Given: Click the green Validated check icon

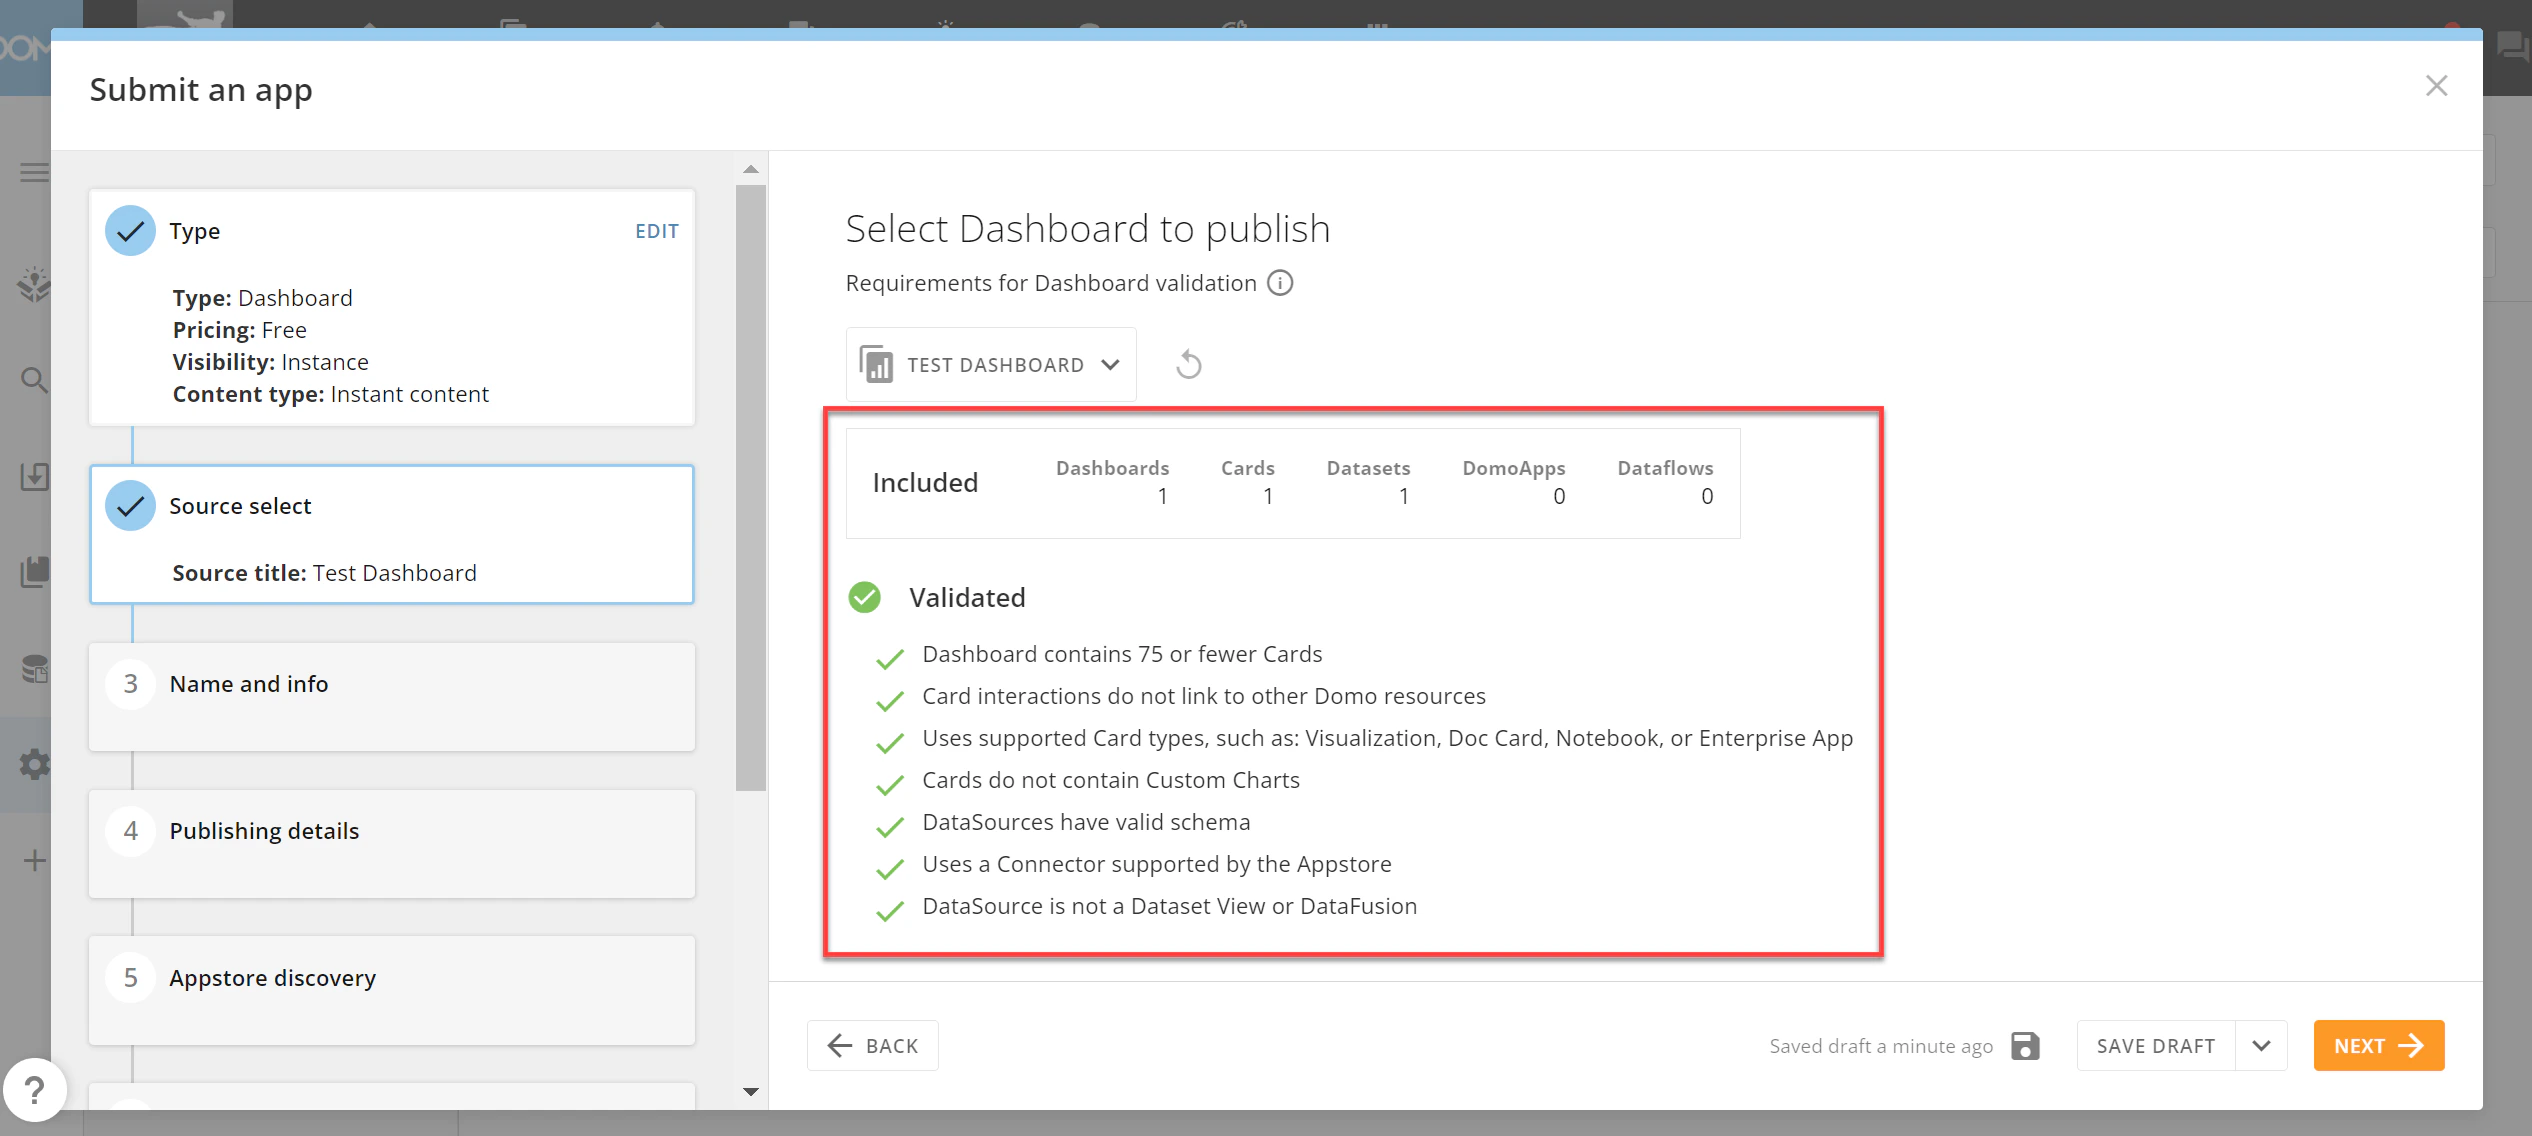Looking at the screenshot, I should click(864, 597).
